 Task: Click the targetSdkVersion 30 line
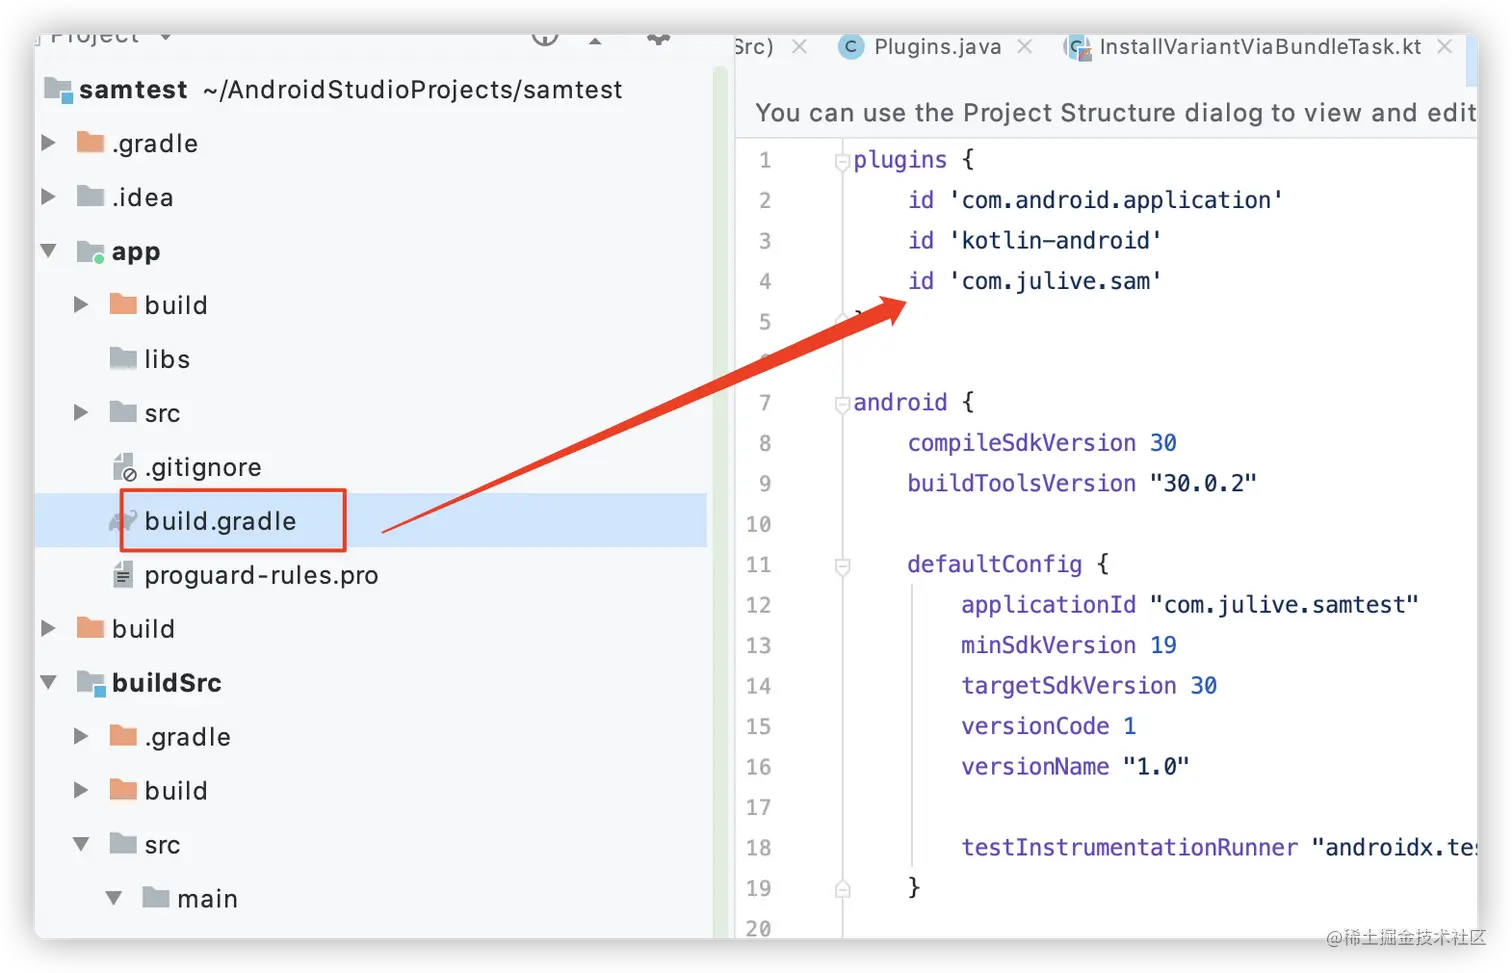(x=1088, y=686)
